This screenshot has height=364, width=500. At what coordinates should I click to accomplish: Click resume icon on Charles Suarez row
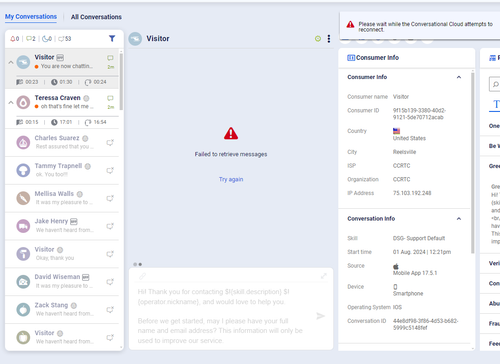110,143
